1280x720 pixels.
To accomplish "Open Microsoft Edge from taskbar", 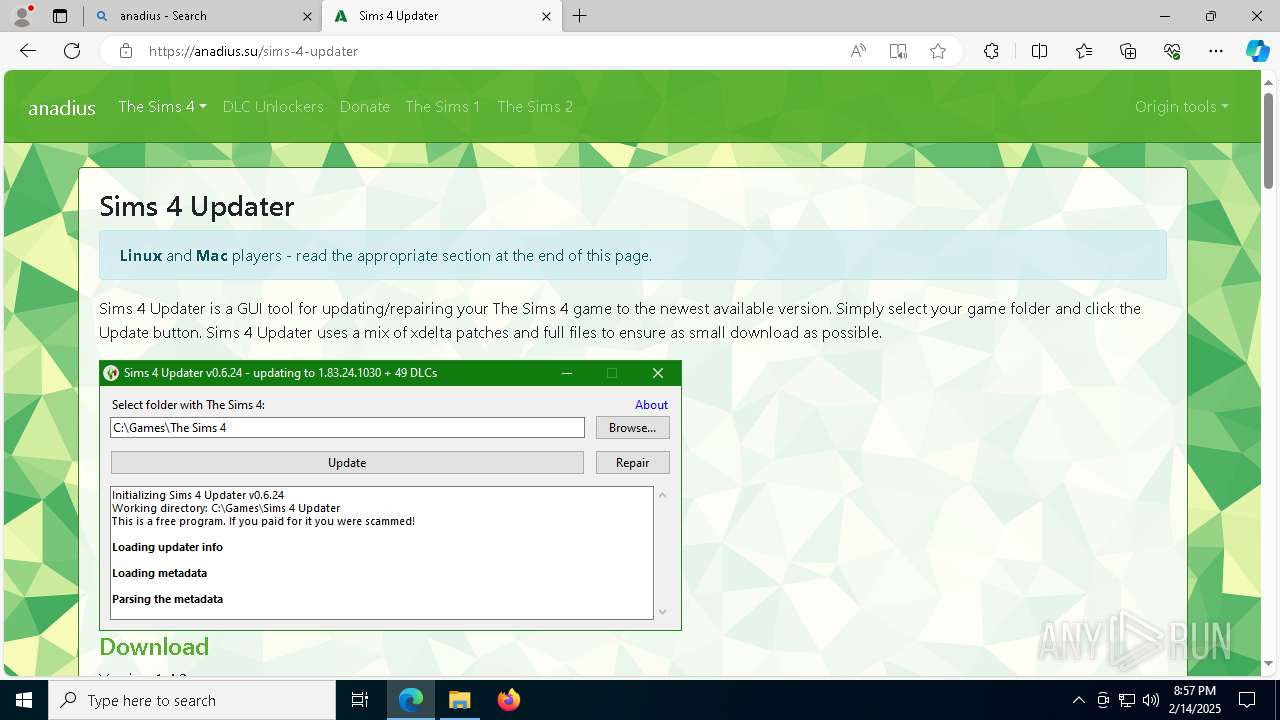I will point(411,700).
